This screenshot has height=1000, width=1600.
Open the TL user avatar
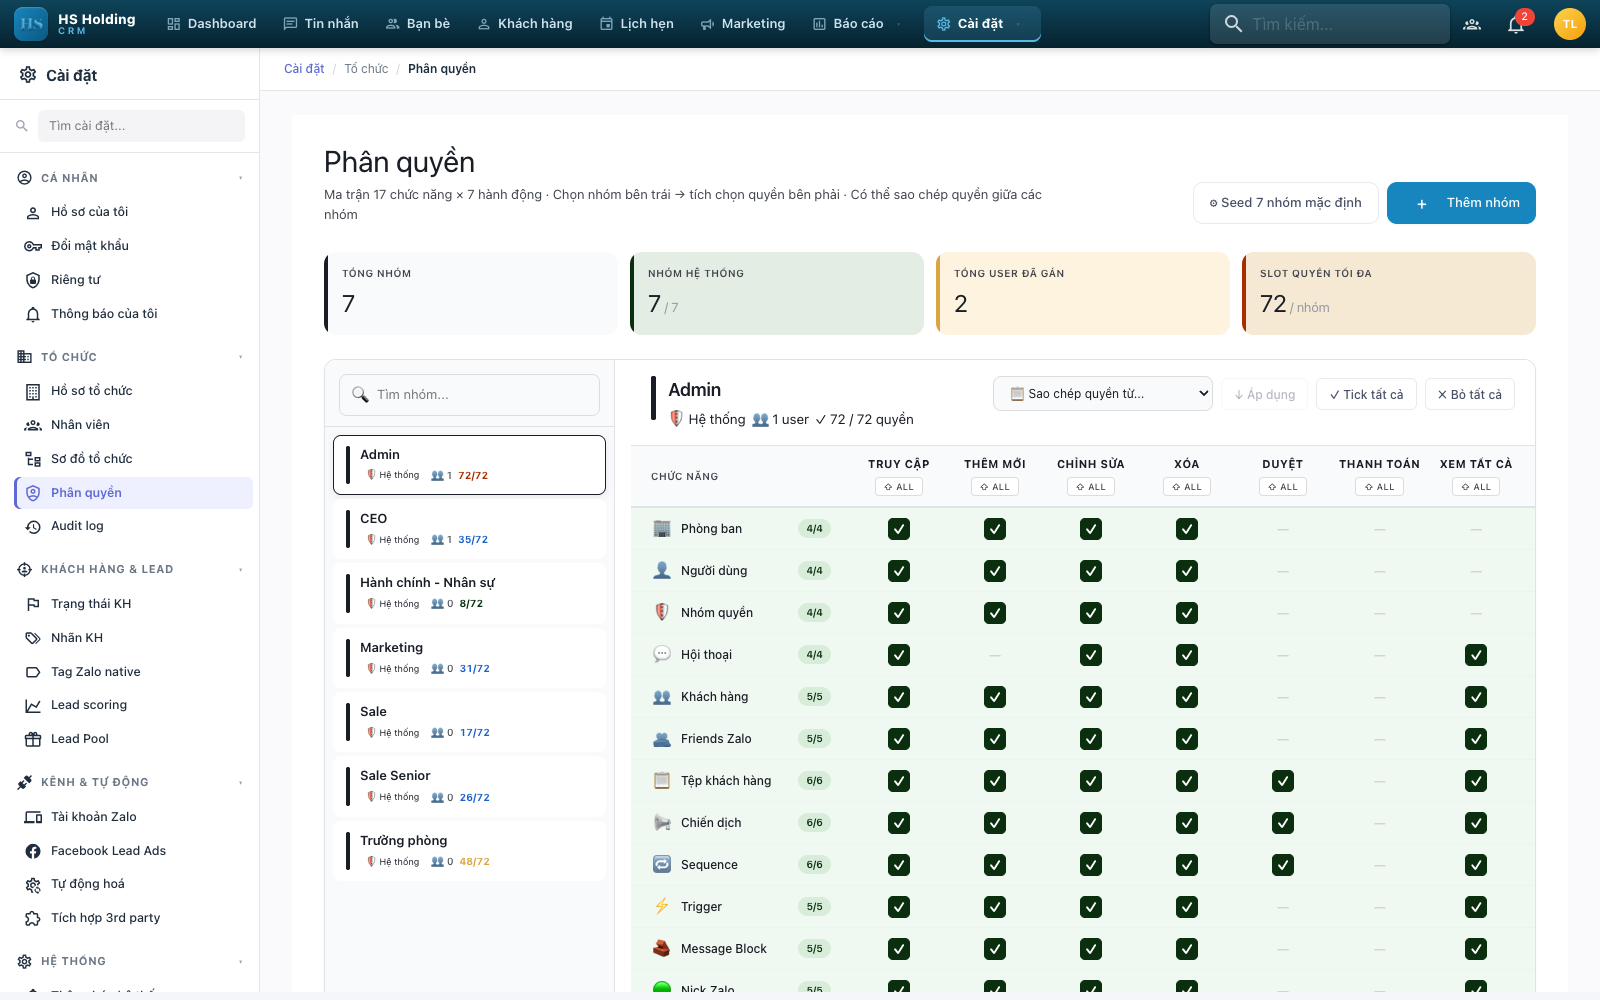[1569, 24]
